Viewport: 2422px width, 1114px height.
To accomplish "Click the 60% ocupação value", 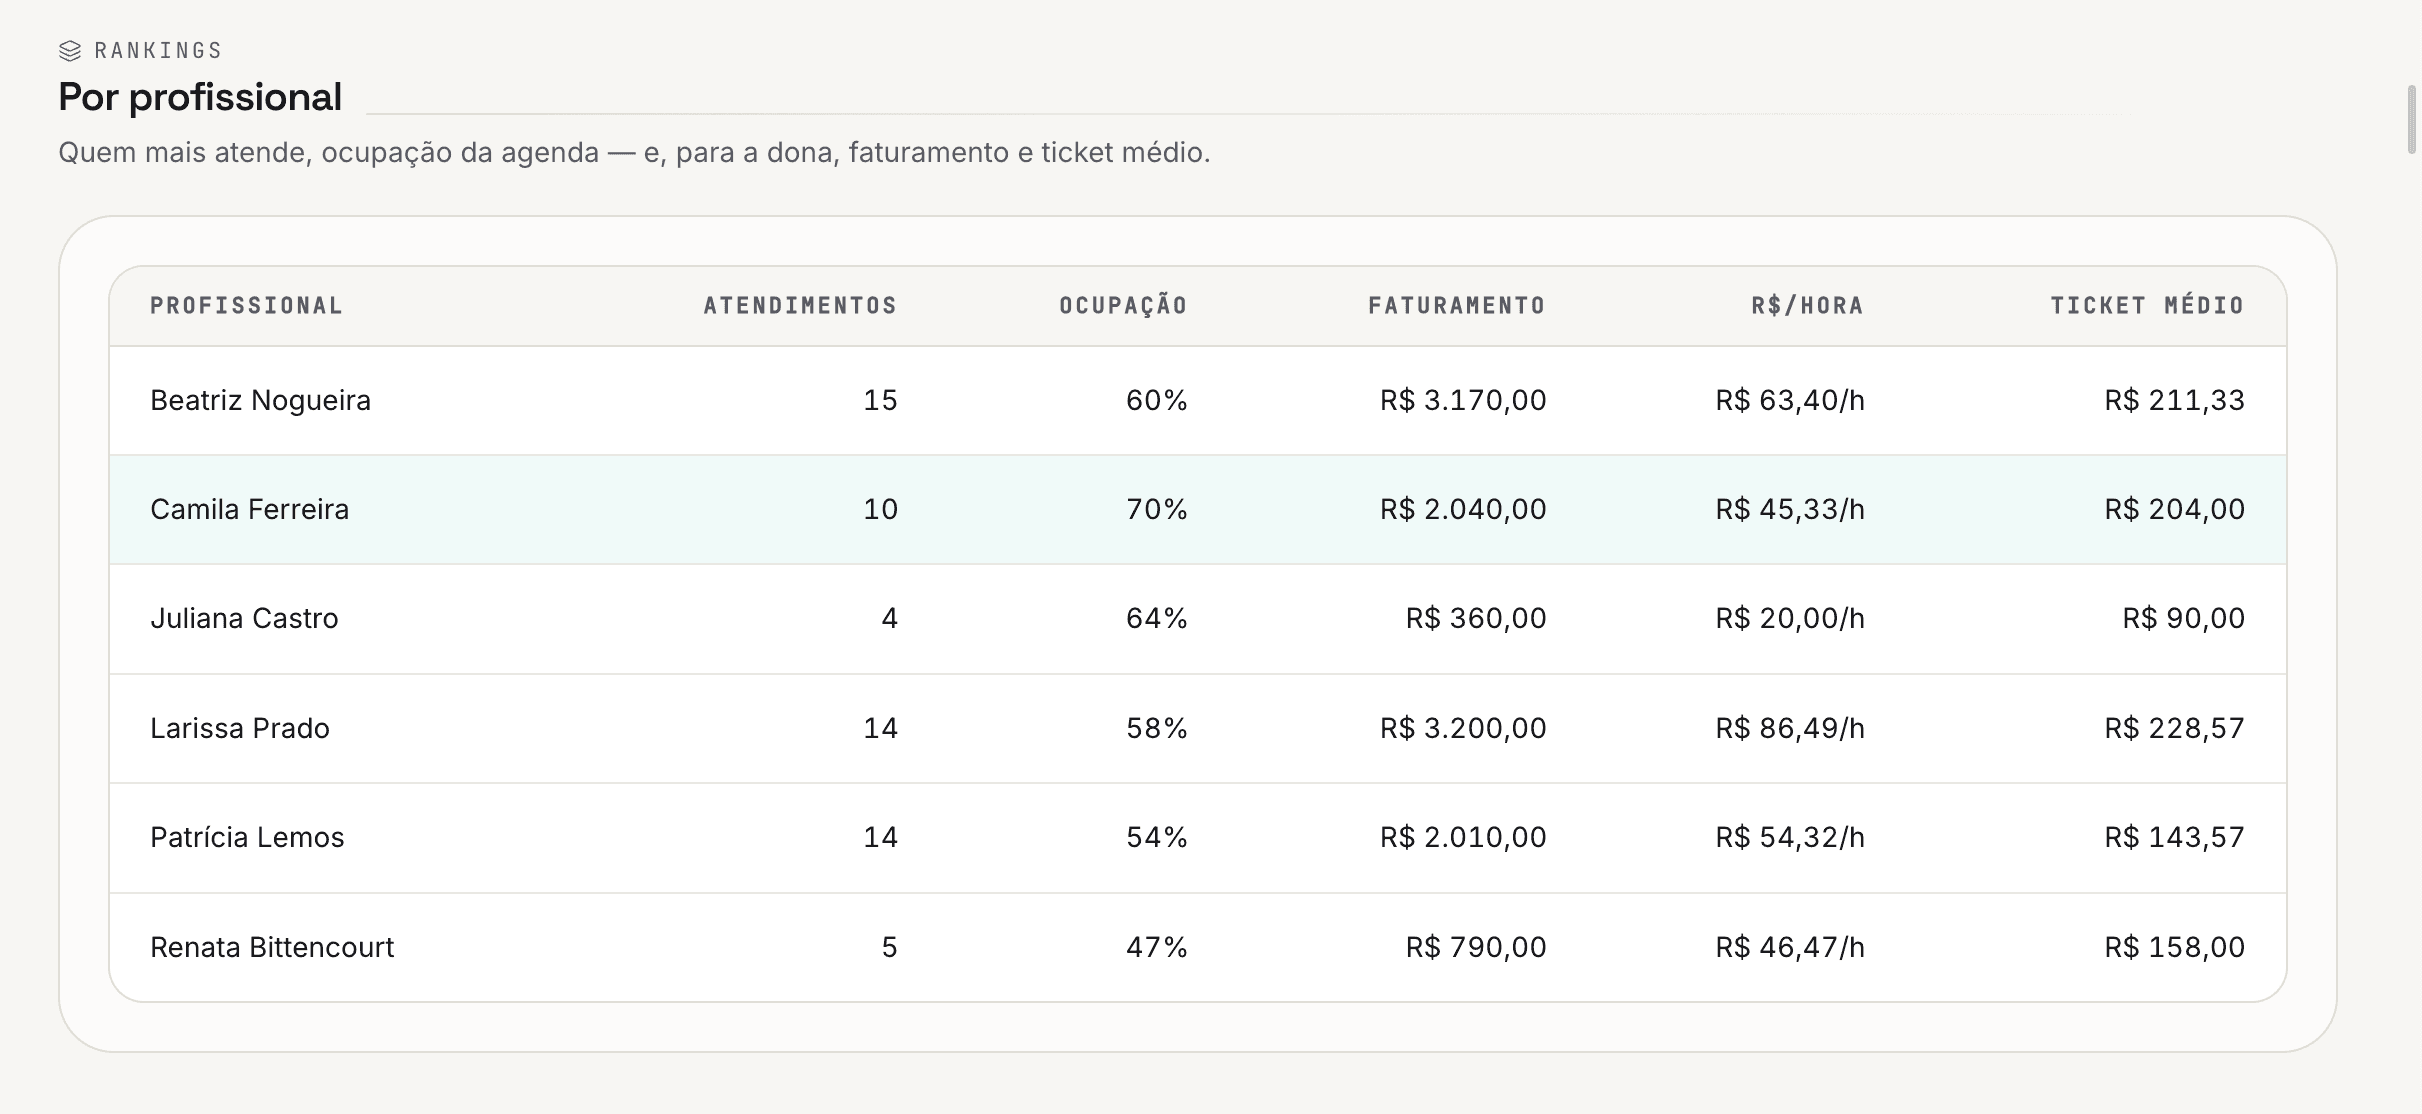I will click(x=1157, y=401).
